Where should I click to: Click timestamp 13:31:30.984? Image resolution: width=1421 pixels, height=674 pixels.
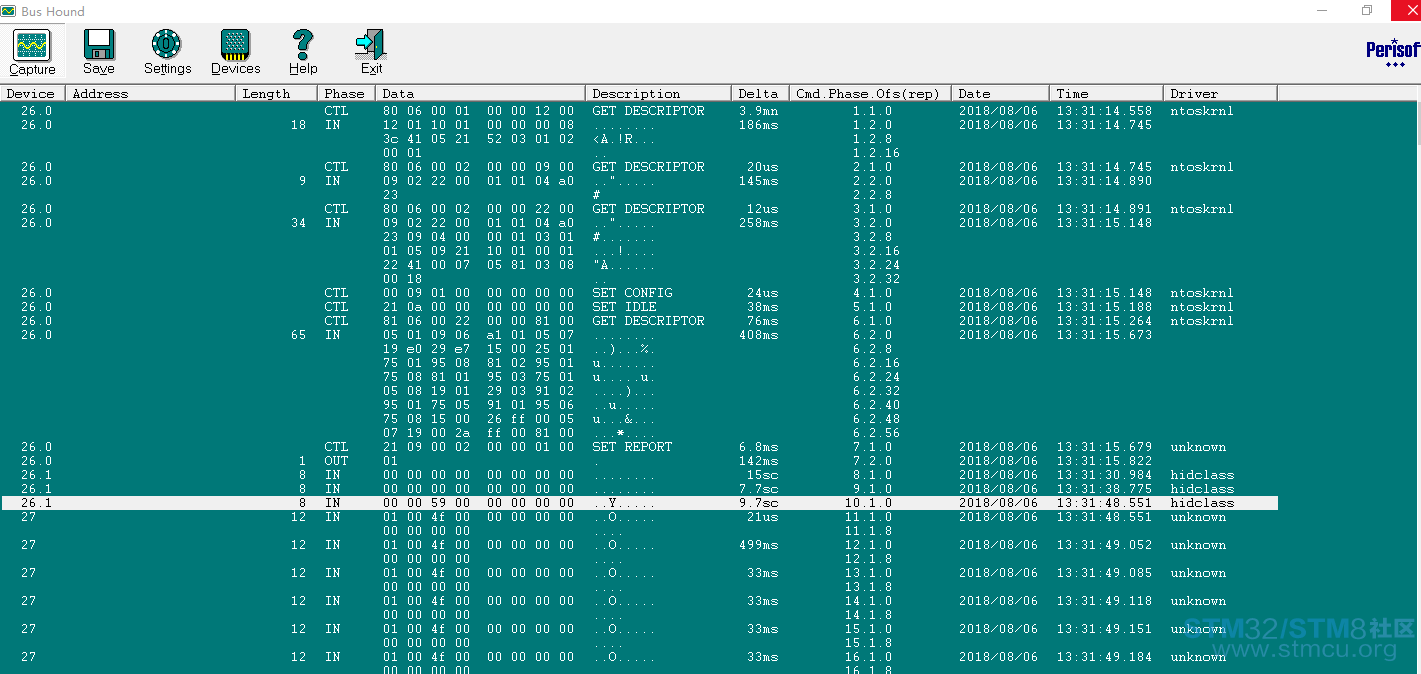pyautogui.click(x=1104, y=475)
